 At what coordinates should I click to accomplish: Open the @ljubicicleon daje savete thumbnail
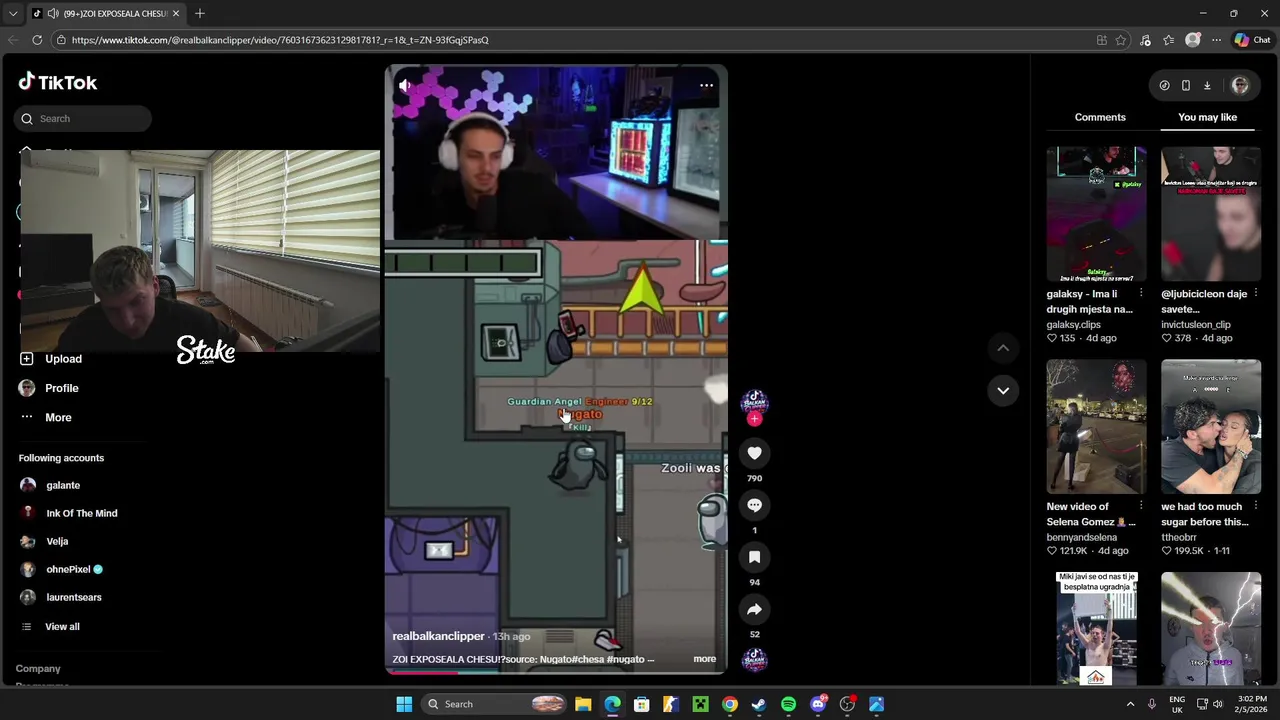click(1211, 214)
